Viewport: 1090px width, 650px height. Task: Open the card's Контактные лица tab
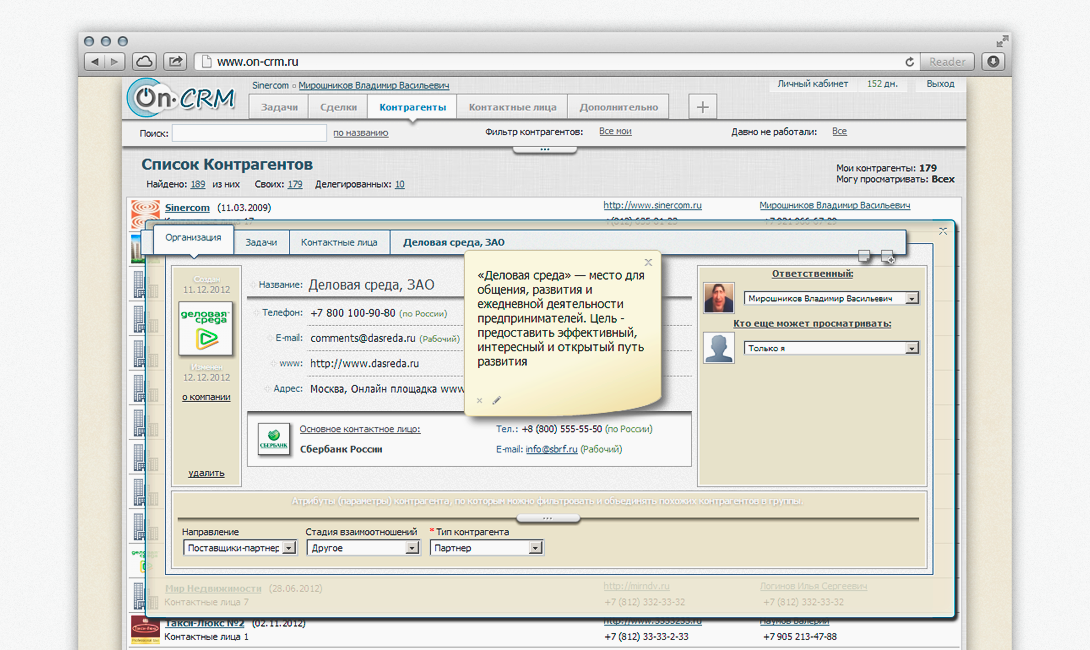[339, 243]
